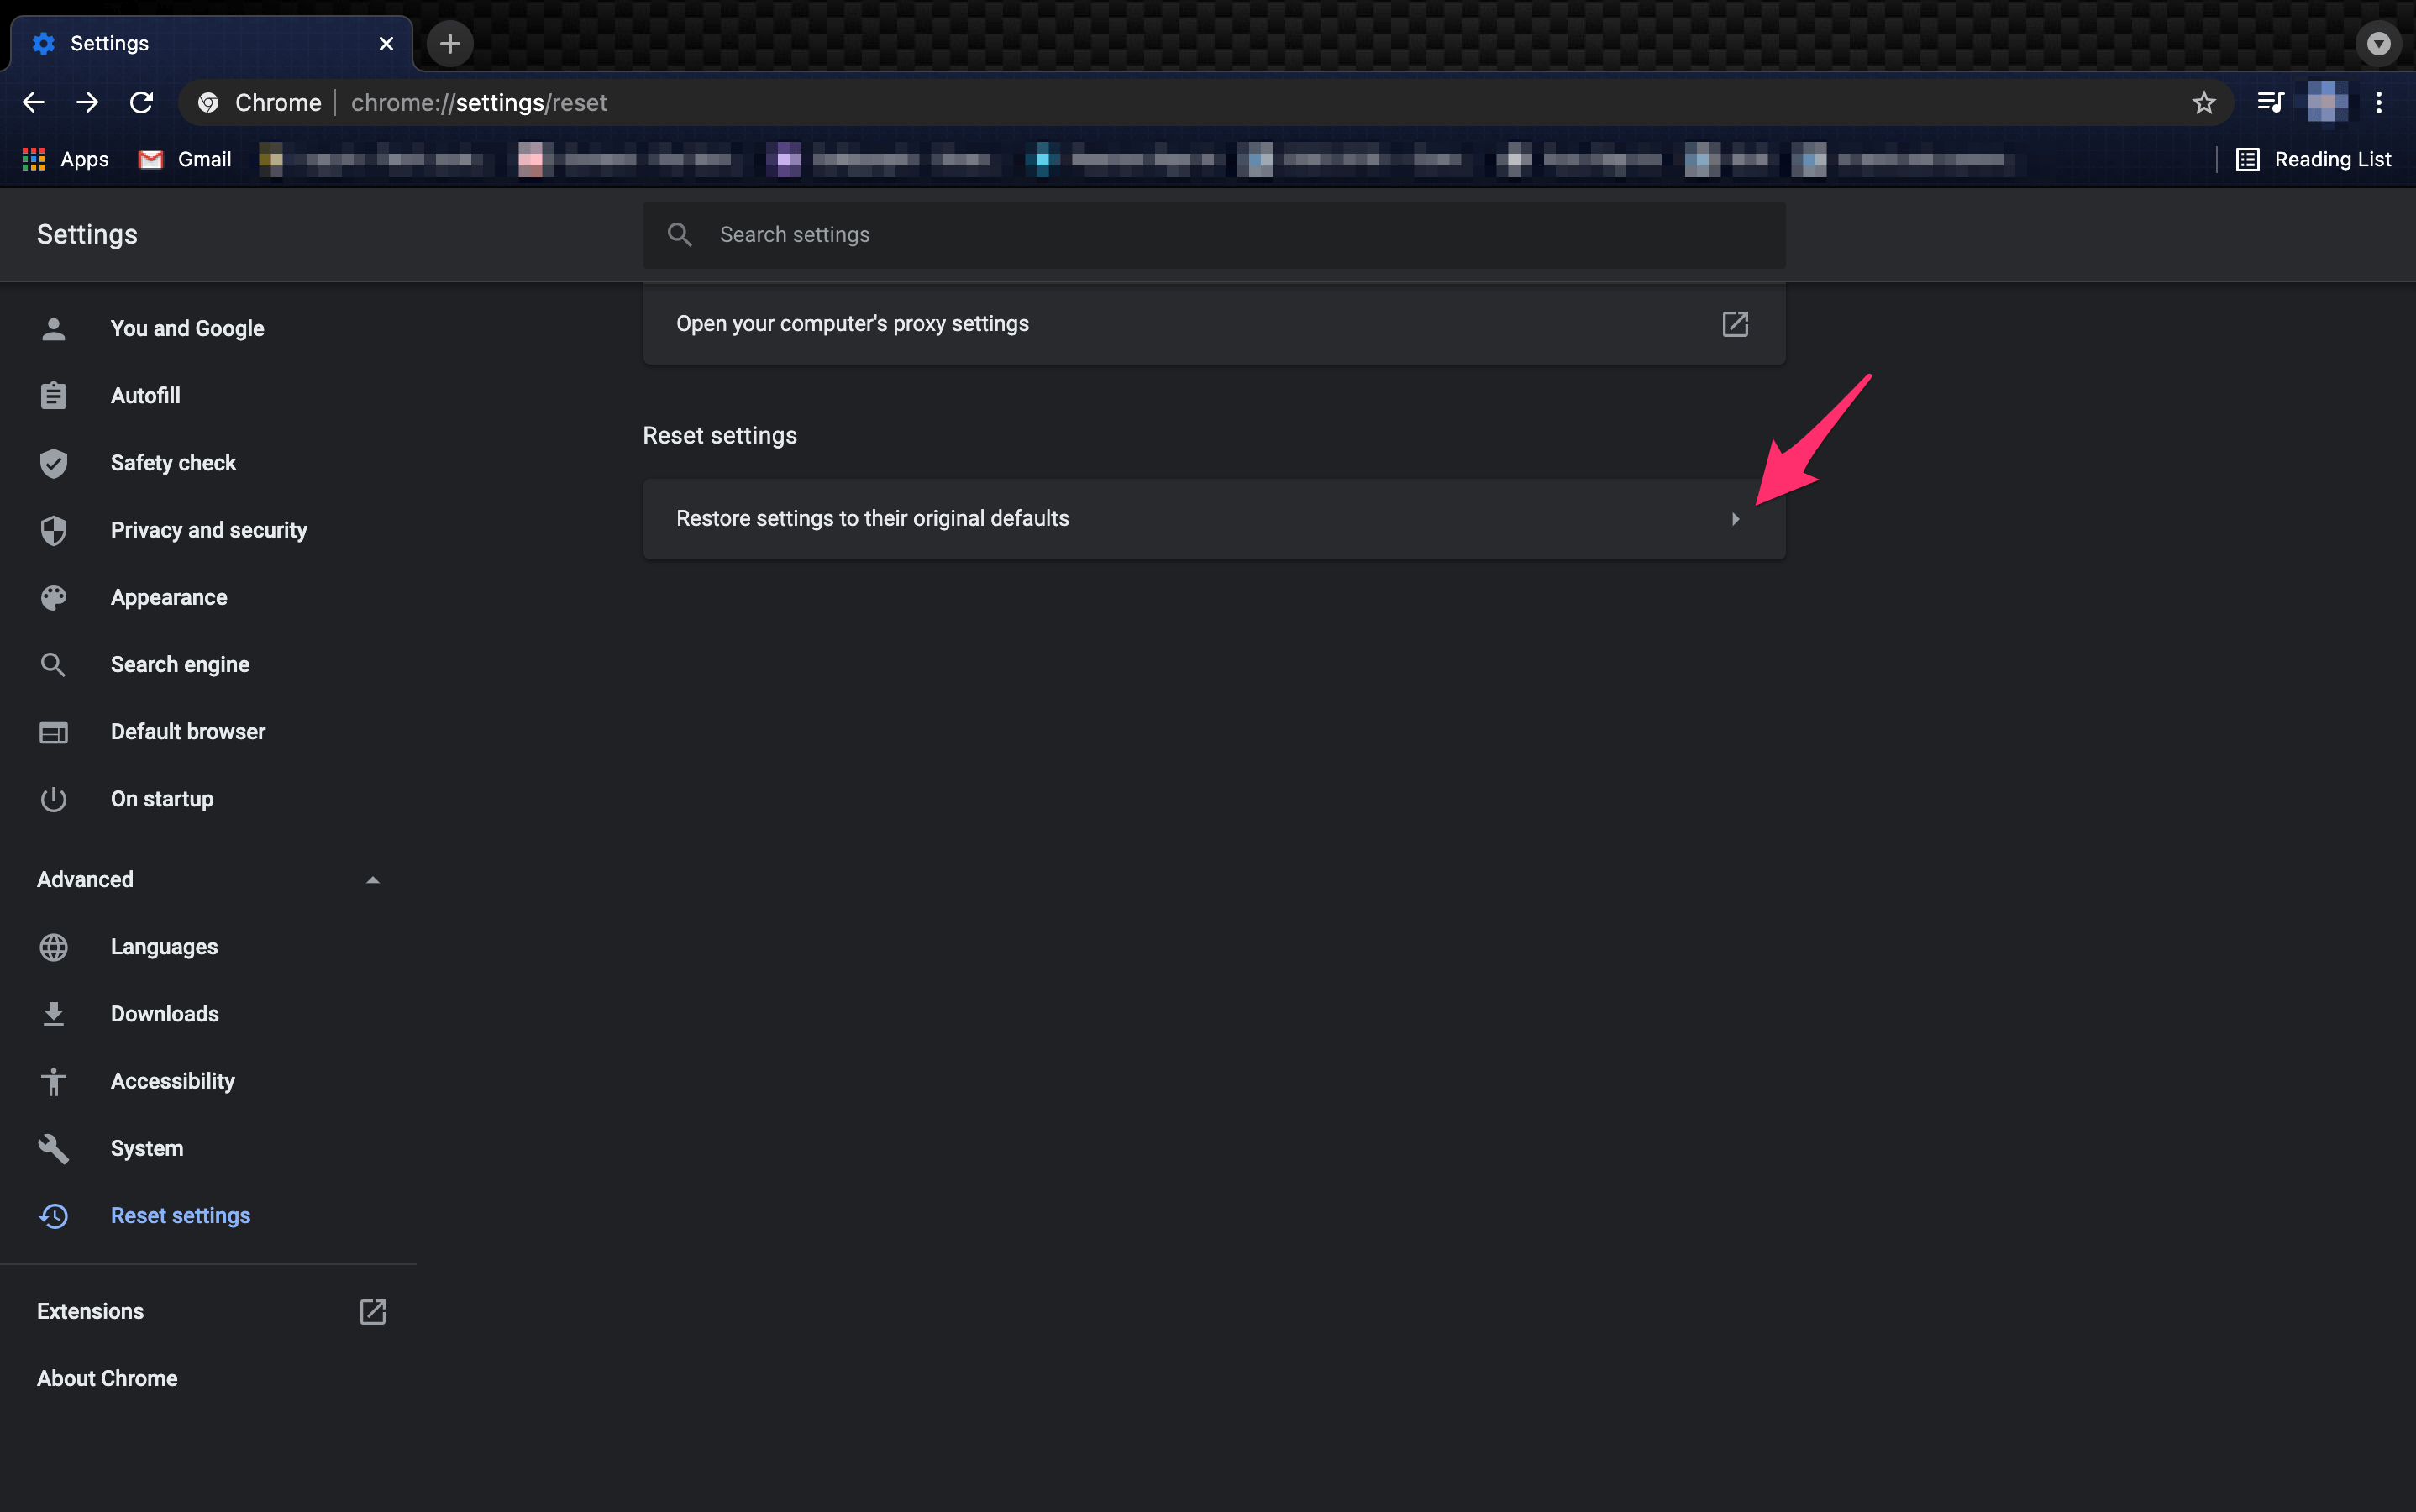Click the Apps grid shortcut
2416x1512 pixels.
65,159
